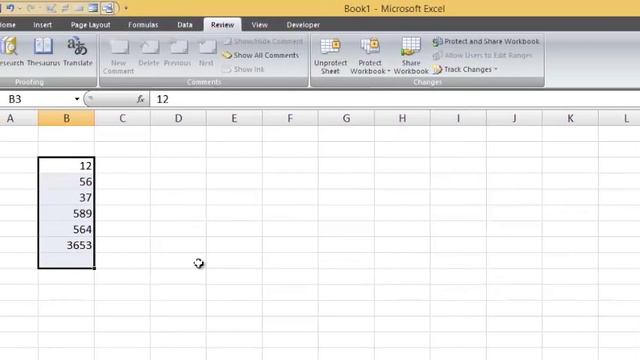Select column E header
Viewport: 640px width, 360px height.
point(234,118)
